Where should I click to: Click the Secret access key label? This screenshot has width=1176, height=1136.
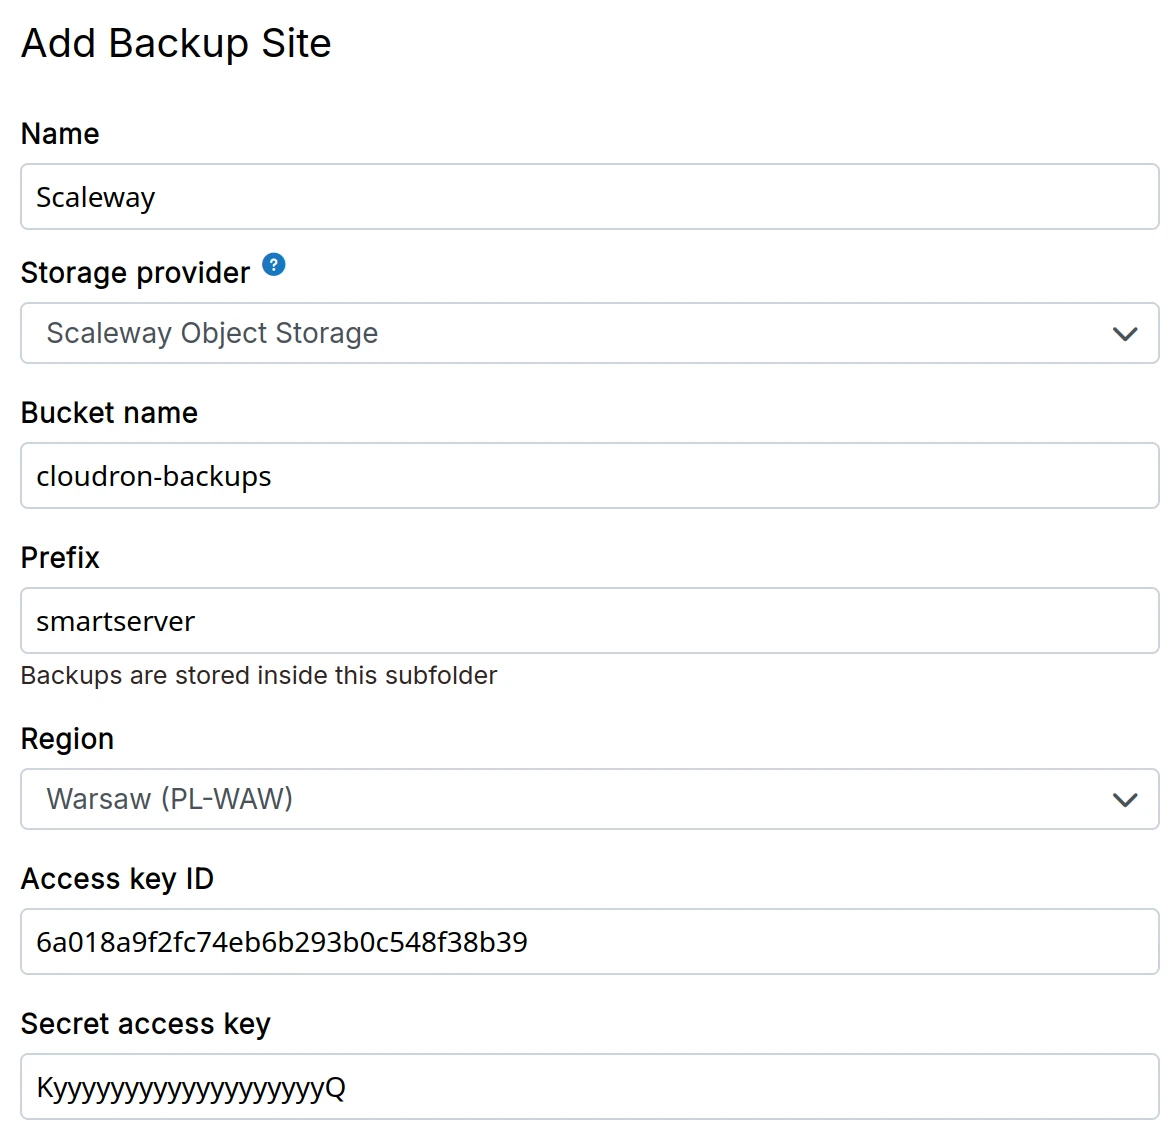tap(146, 1024)
